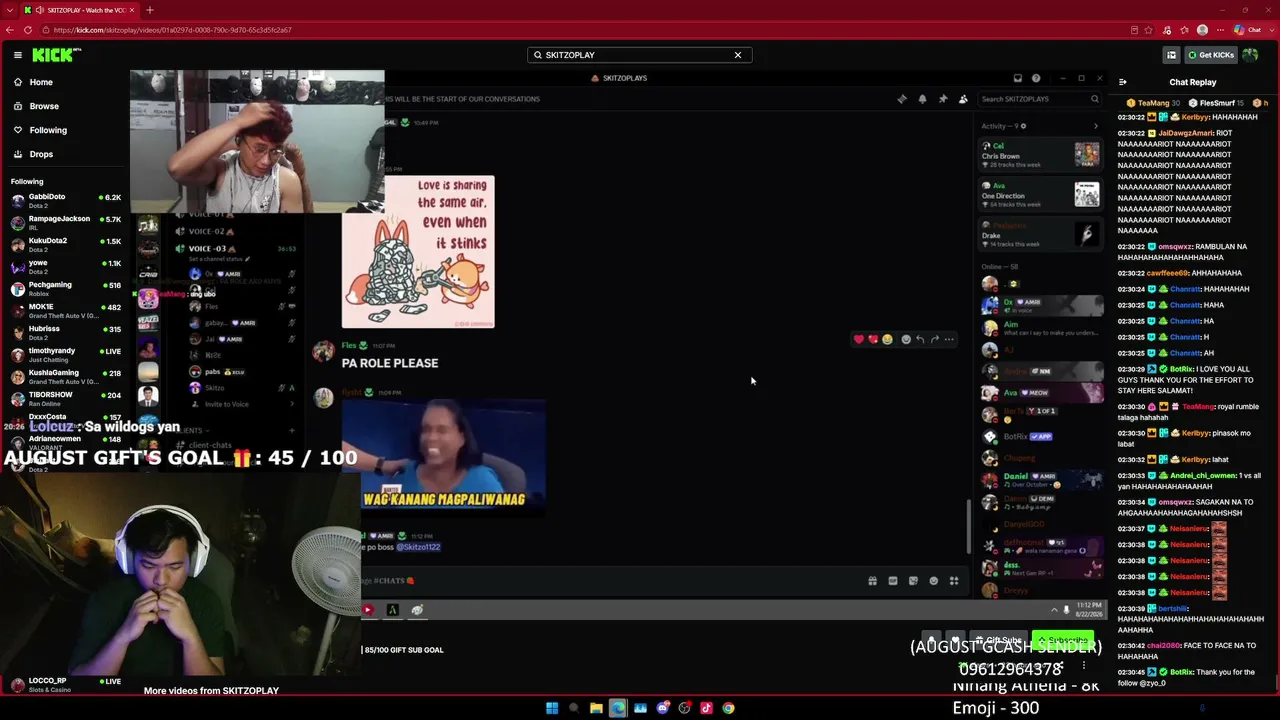Select the SKITZOPLAY browser tab
Viewport: 1280px width, 720px height.
pos(80,10)
